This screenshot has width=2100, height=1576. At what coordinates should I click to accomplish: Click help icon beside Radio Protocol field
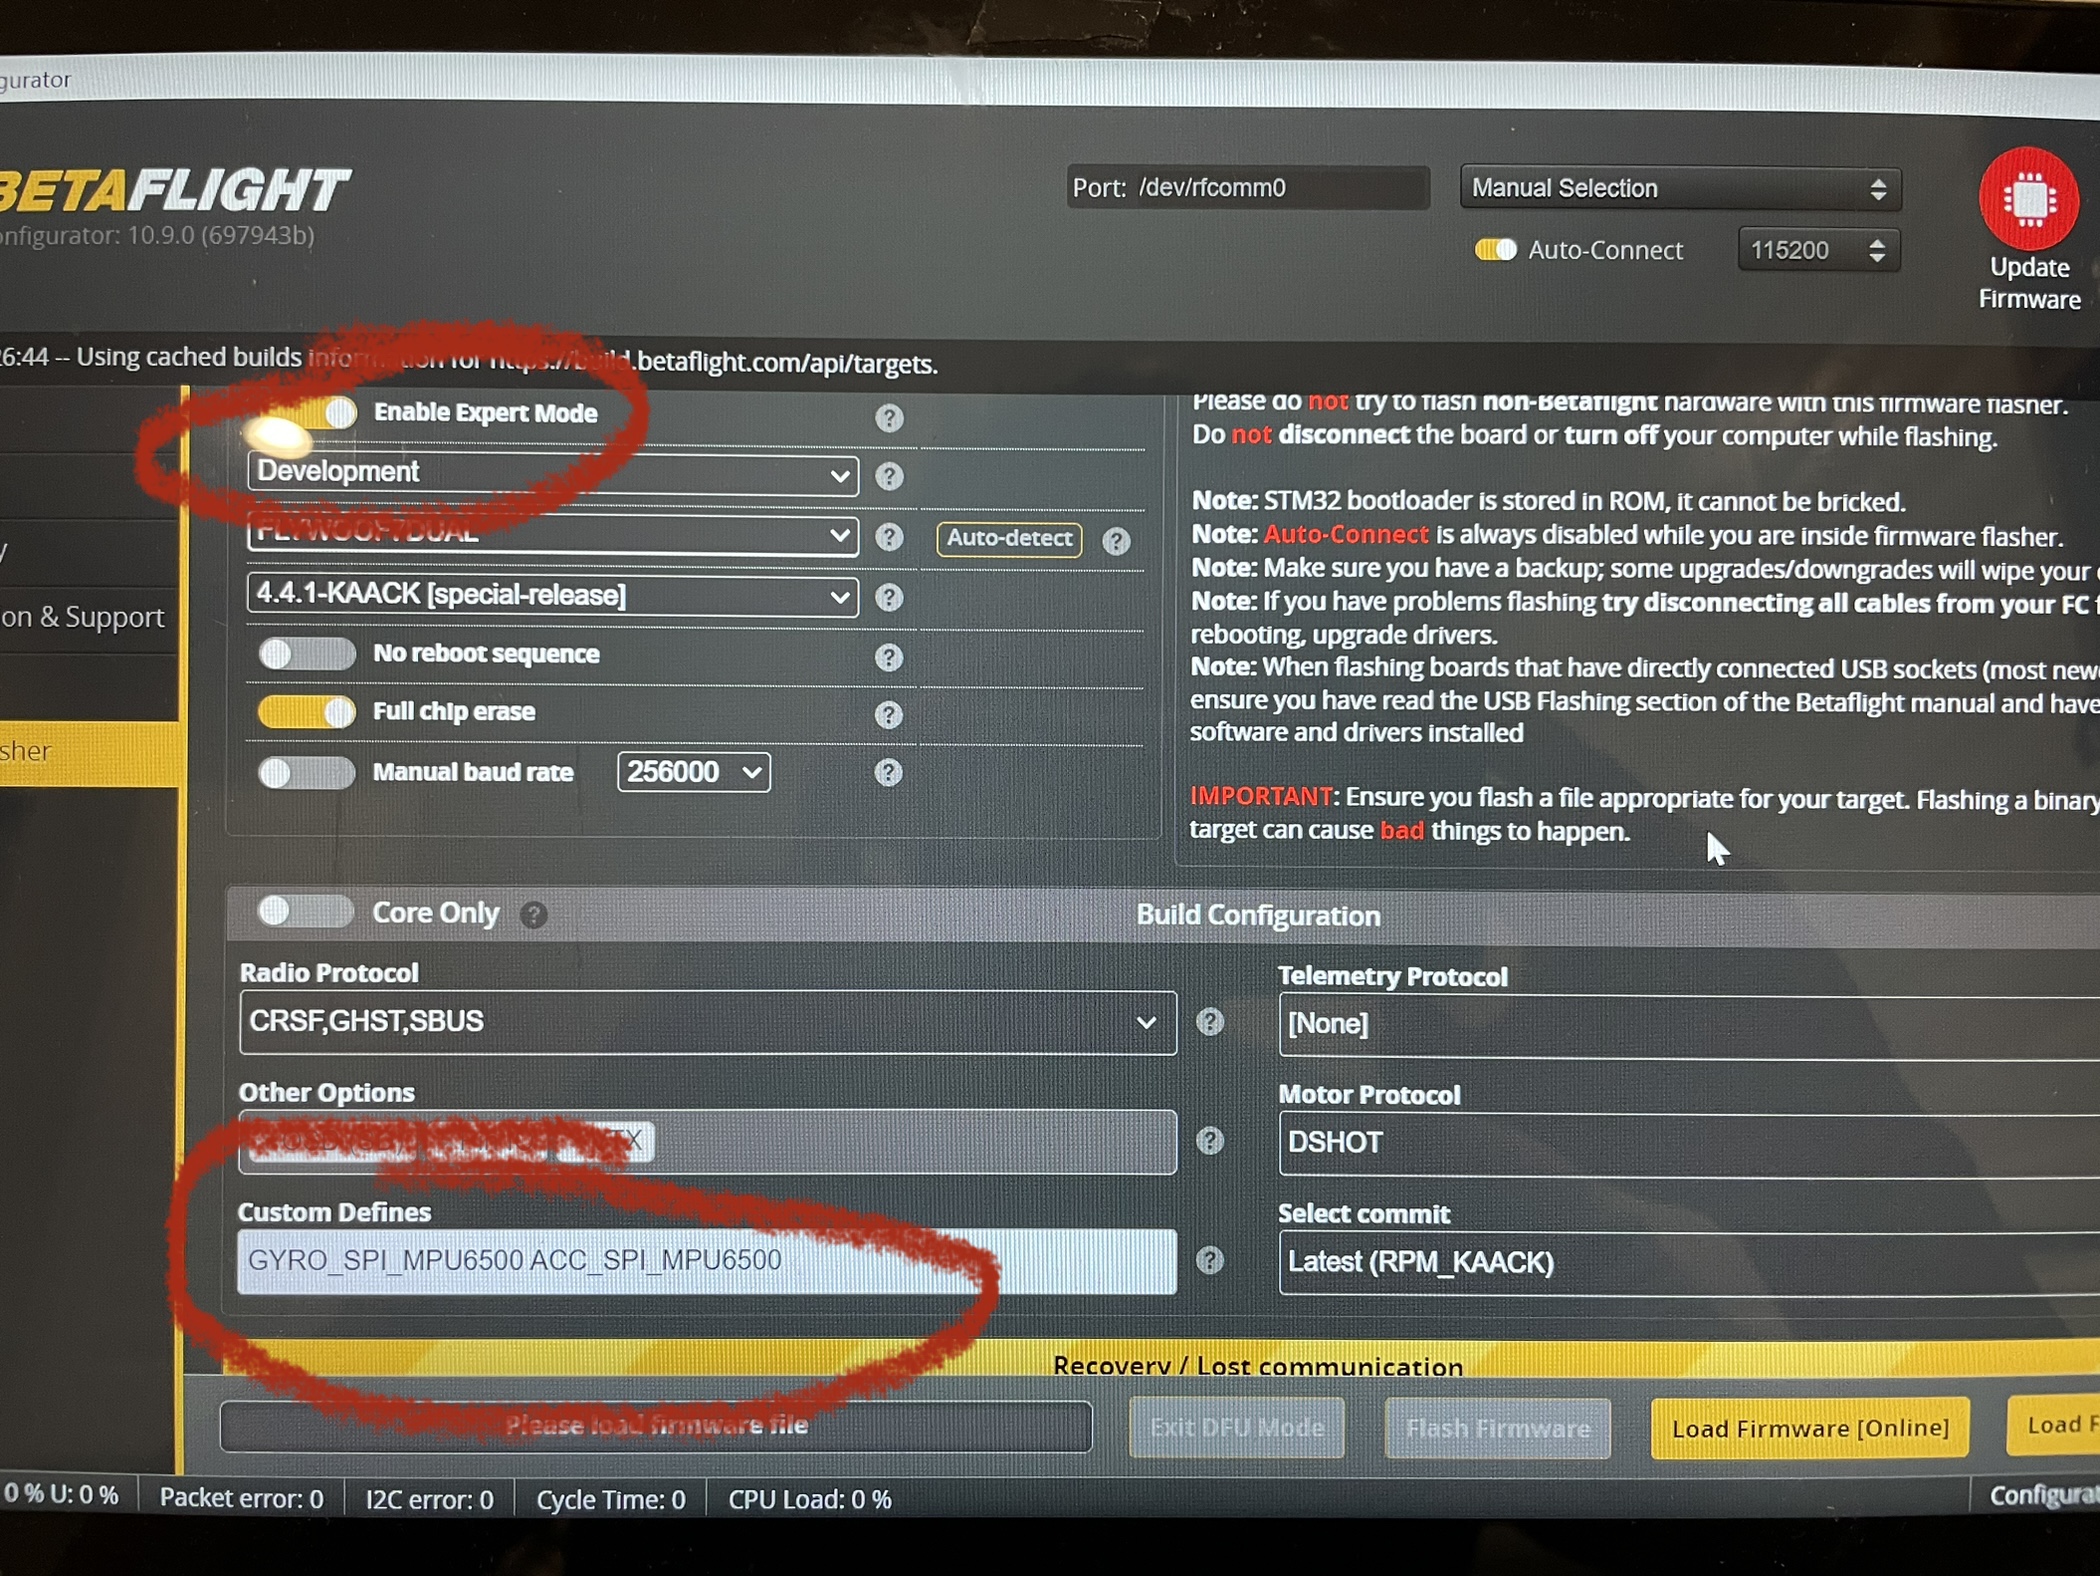pyautogui.click(x=1210, y=1022)
